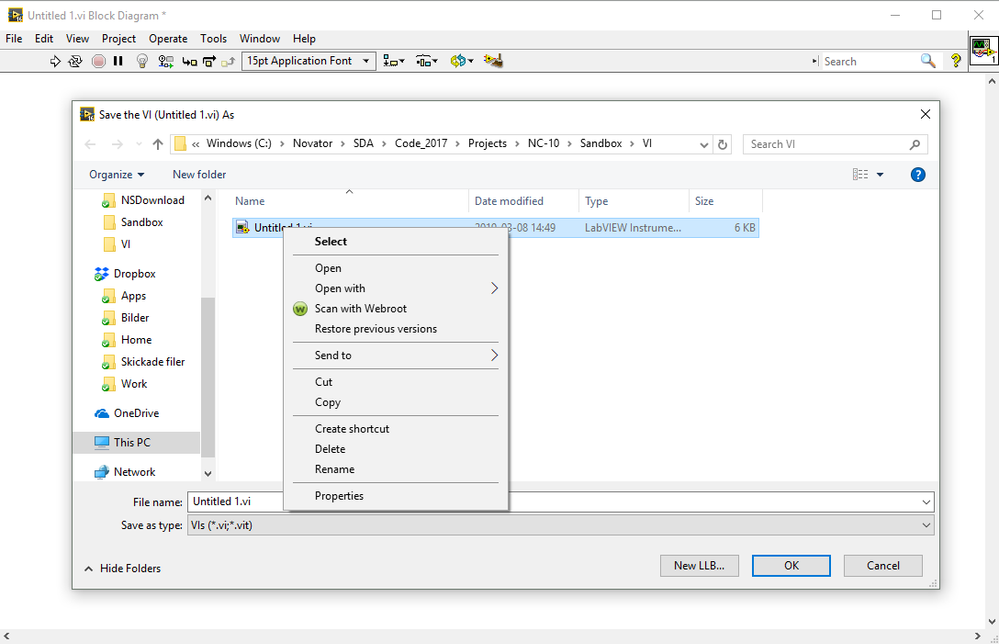Toggle Highlight Execution light bulb
999x644 pixels.
point(142,61)
